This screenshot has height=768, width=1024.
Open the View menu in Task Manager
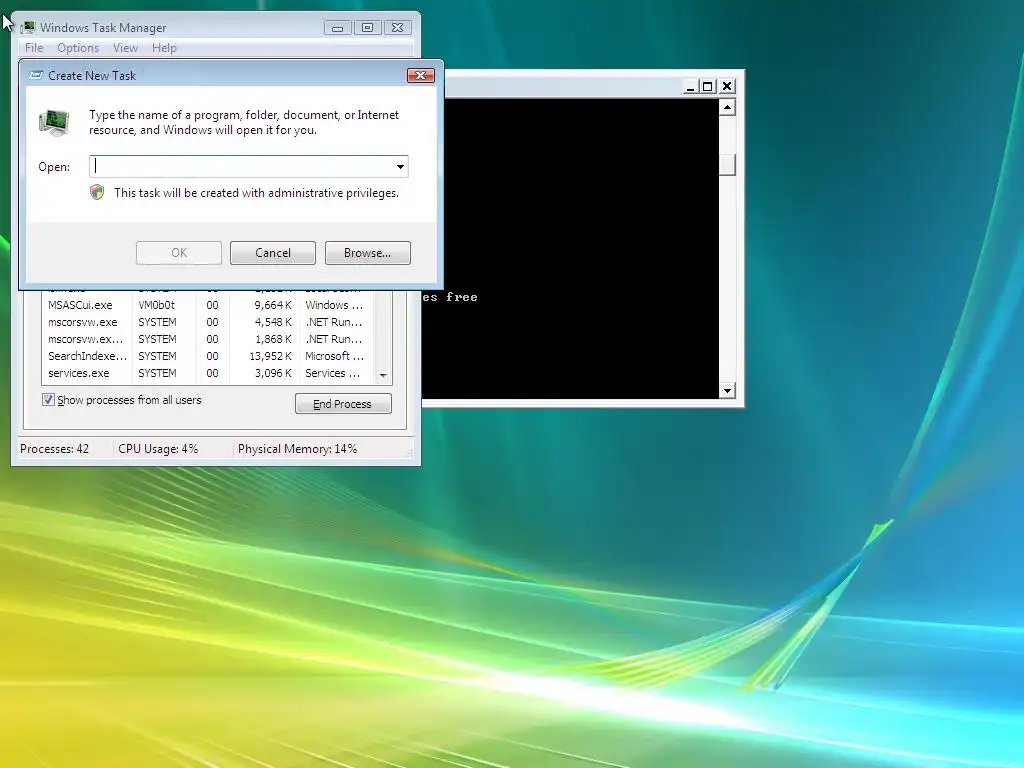pyautogui.click(x=125, y=48)
